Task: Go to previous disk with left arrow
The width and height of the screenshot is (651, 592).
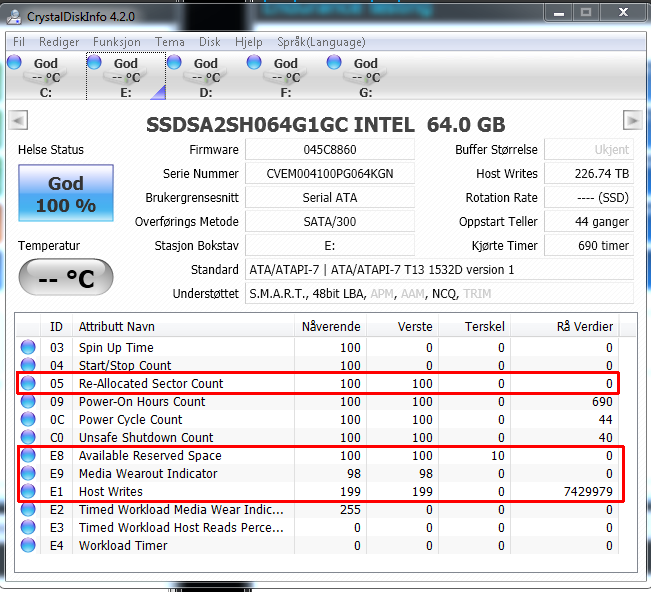Action: coord(18,120)
